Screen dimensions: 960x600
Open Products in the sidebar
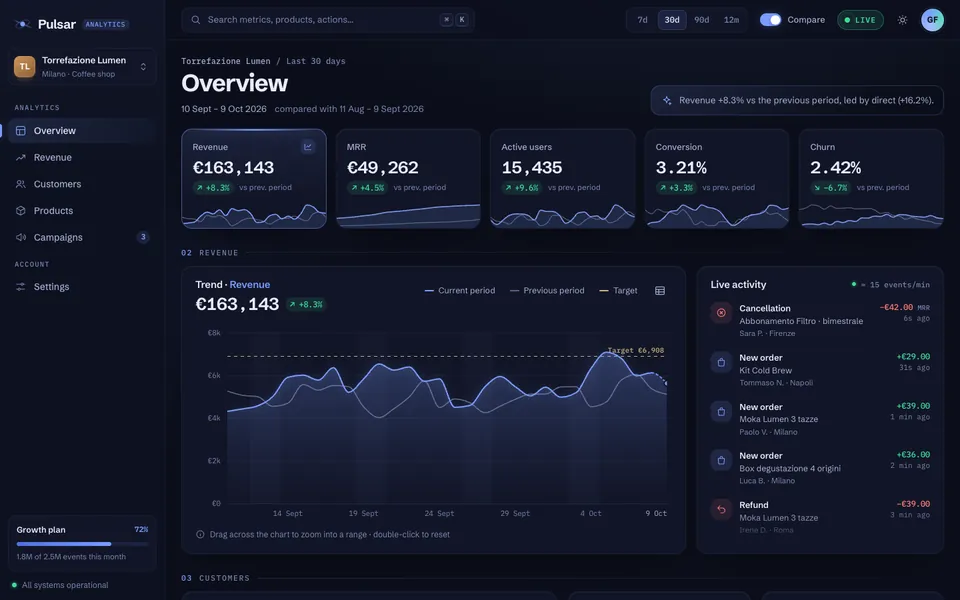[82, 211]
